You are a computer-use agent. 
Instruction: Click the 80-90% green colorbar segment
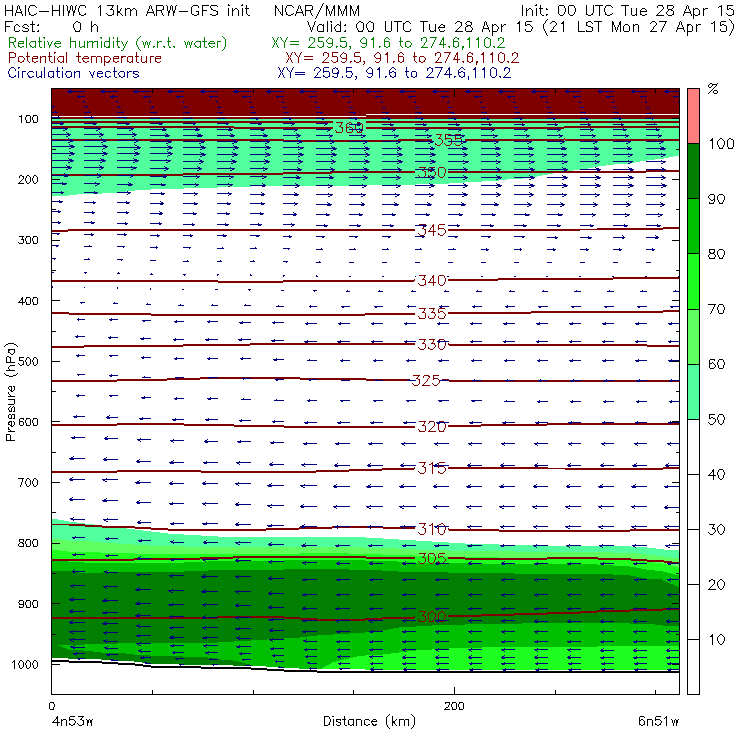click(x=693, y=226)
